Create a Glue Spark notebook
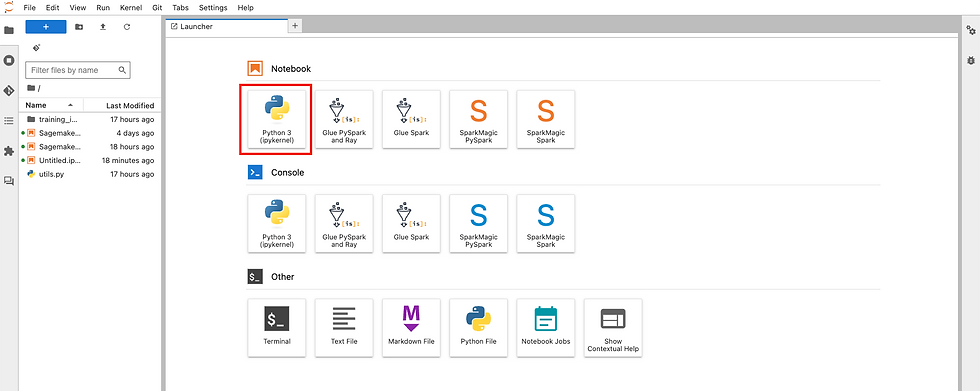 click(x=411, y=119)
